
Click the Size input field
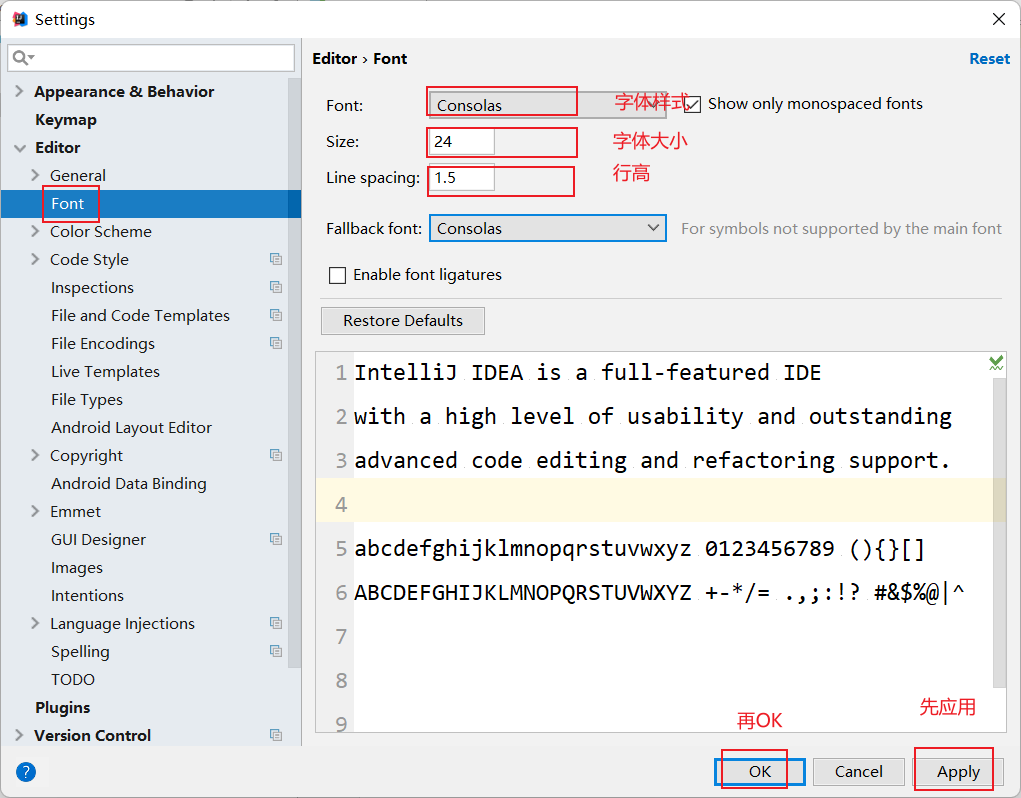(462, 141)
